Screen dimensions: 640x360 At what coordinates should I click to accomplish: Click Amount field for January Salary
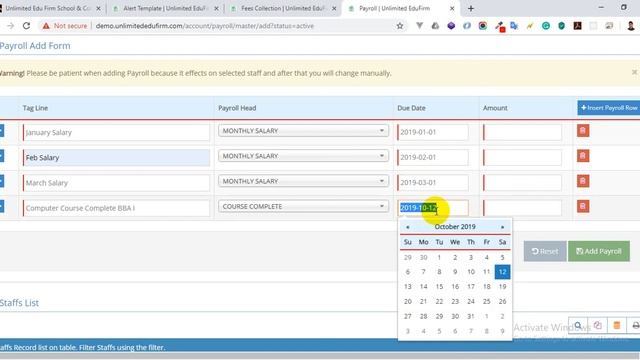point(522,132)
